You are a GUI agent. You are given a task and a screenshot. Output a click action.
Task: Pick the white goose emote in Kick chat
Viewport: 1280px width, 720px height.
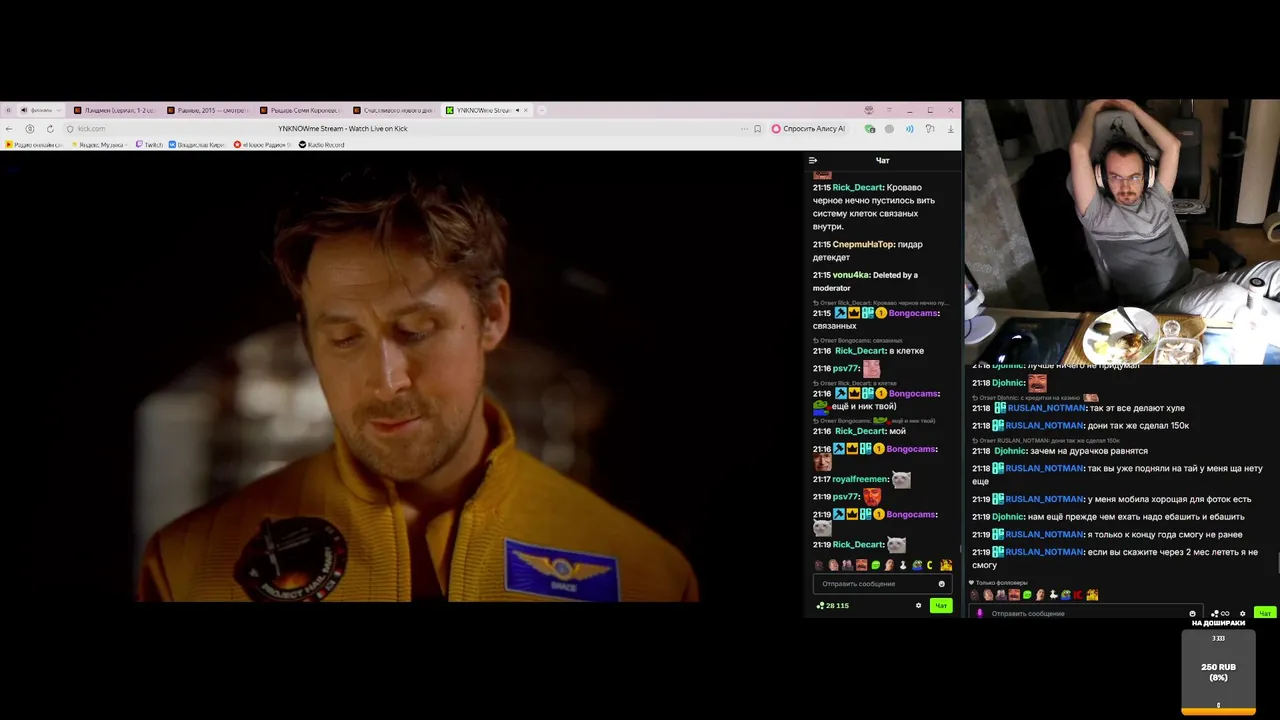(903, 566)
